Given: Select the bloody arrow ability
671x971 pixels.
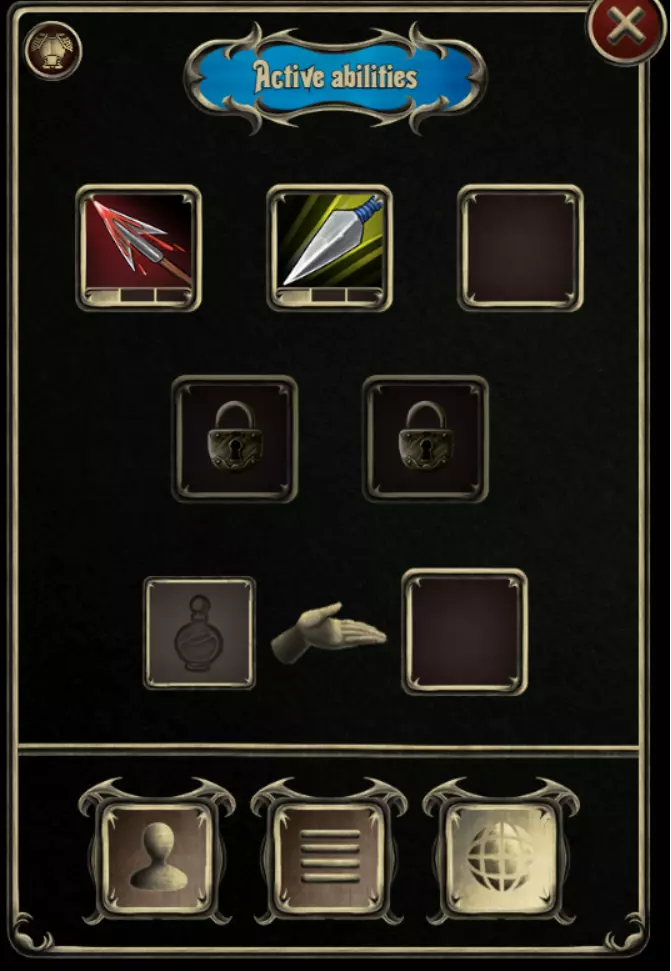Looking at the screenshot, I should tap(139, 242).
